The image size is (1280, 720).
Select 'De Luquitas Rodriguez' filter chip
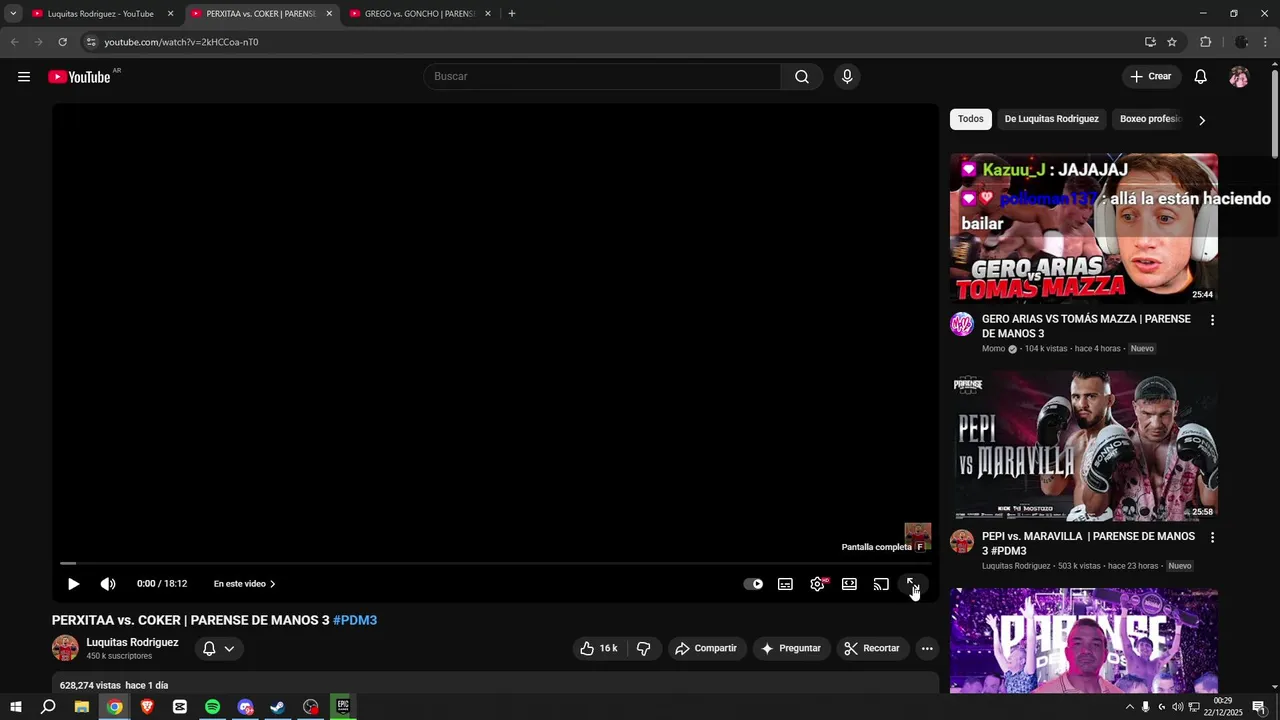pyautogui.click(x=1051, y=119)
